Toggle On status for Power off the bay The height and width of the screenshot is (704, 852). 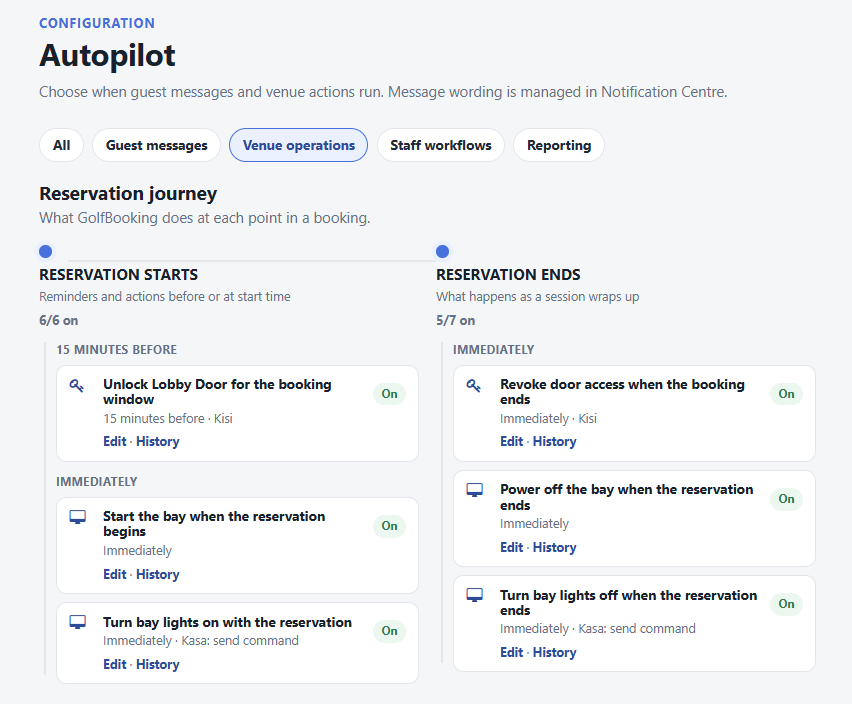point(786,499)
